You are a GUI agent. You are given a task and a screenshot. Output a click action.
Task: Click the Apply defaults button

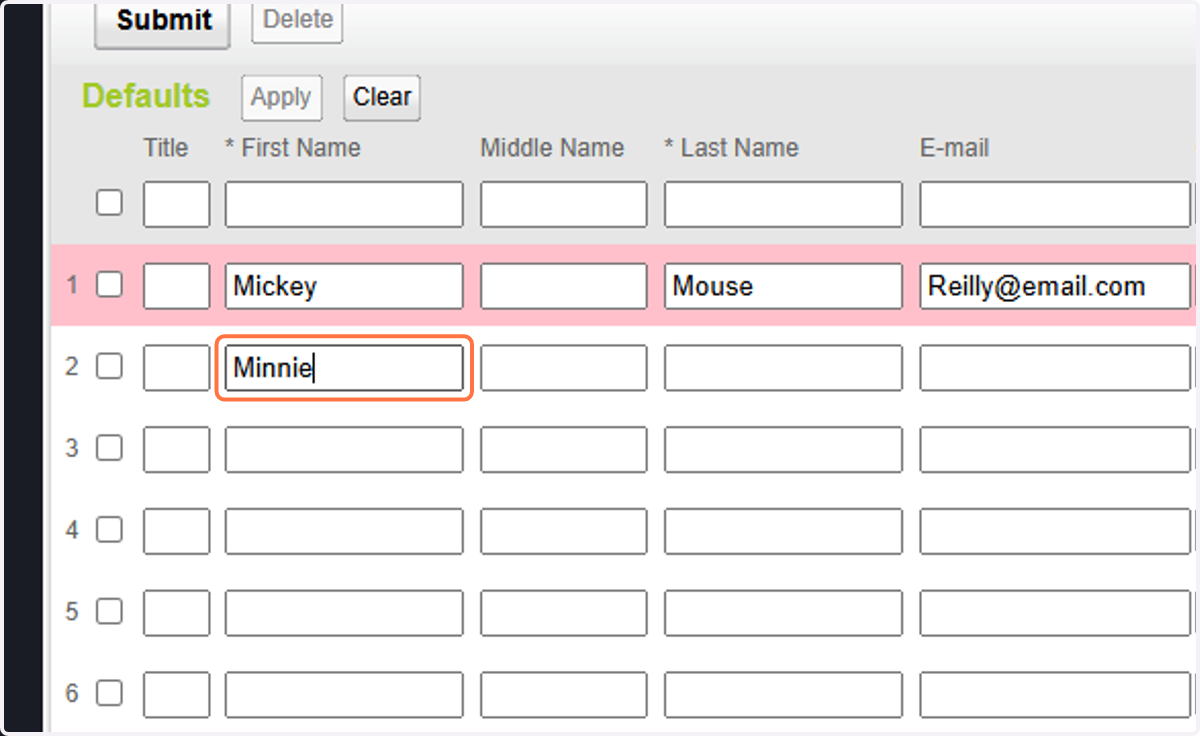[x=281, y=98]
